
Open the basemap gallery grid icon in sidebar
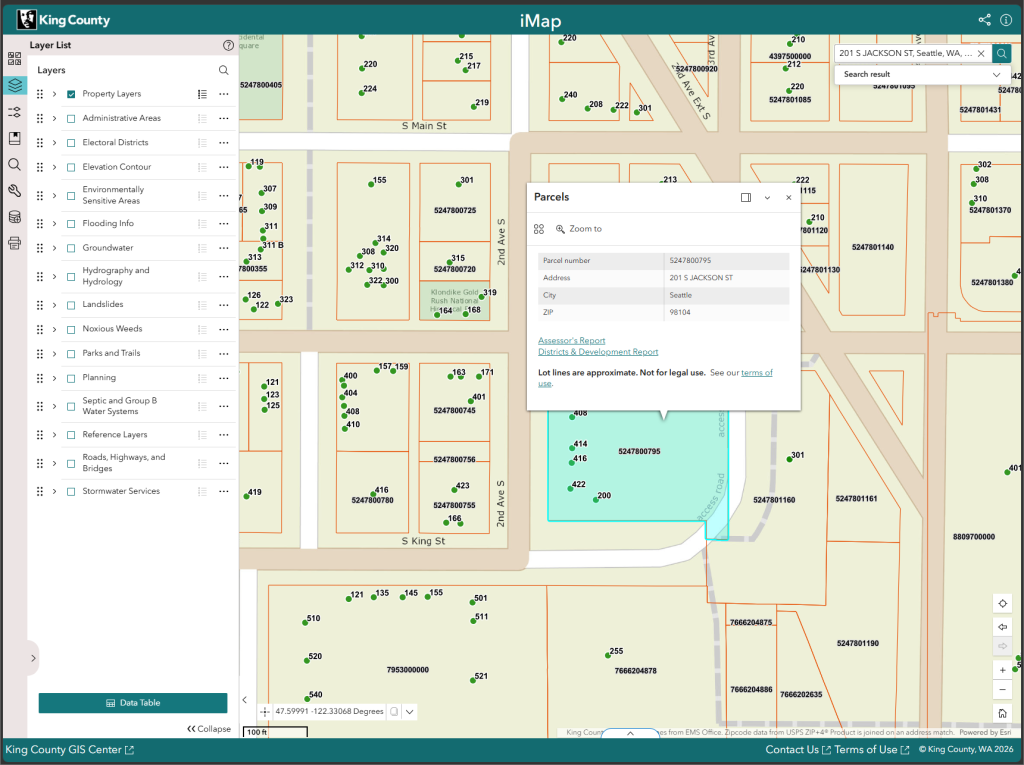(x=14, y=59)
